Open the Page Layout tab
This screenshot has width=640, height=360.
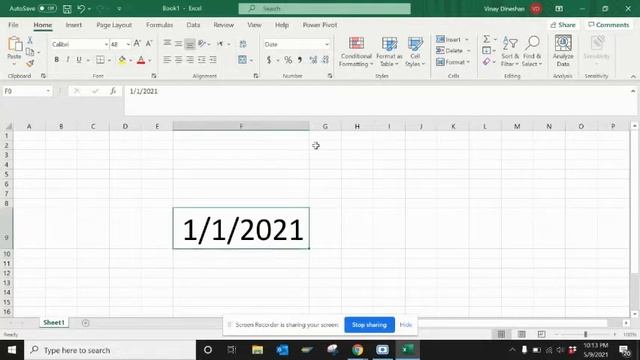click(x=114, y=25)
